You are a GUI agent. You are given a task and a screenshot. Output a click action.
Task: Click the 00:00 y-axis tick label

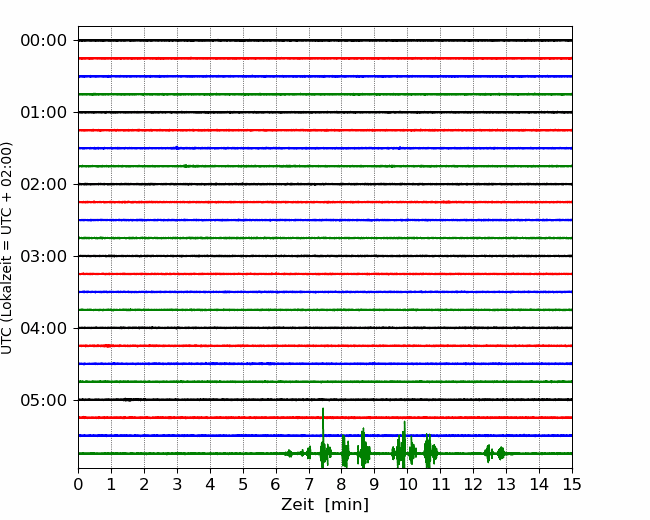[x=44, y=41]
